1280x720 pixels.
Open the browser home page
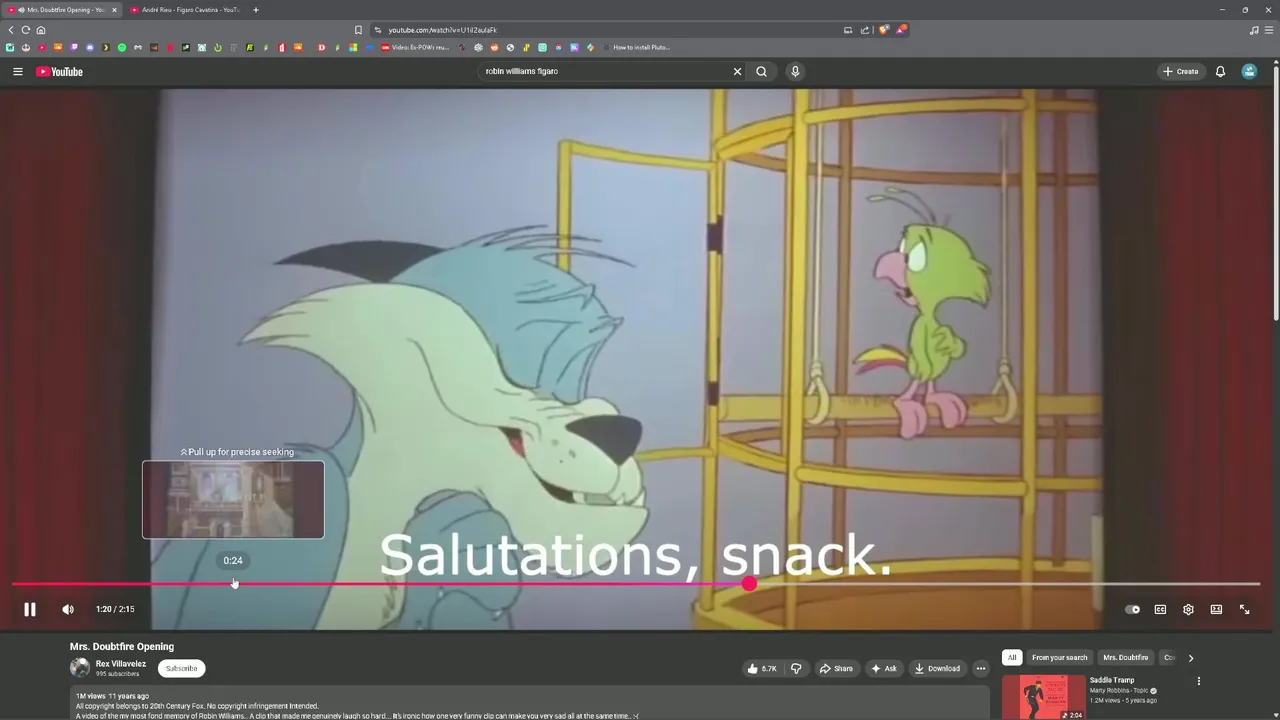click(41, 30)
